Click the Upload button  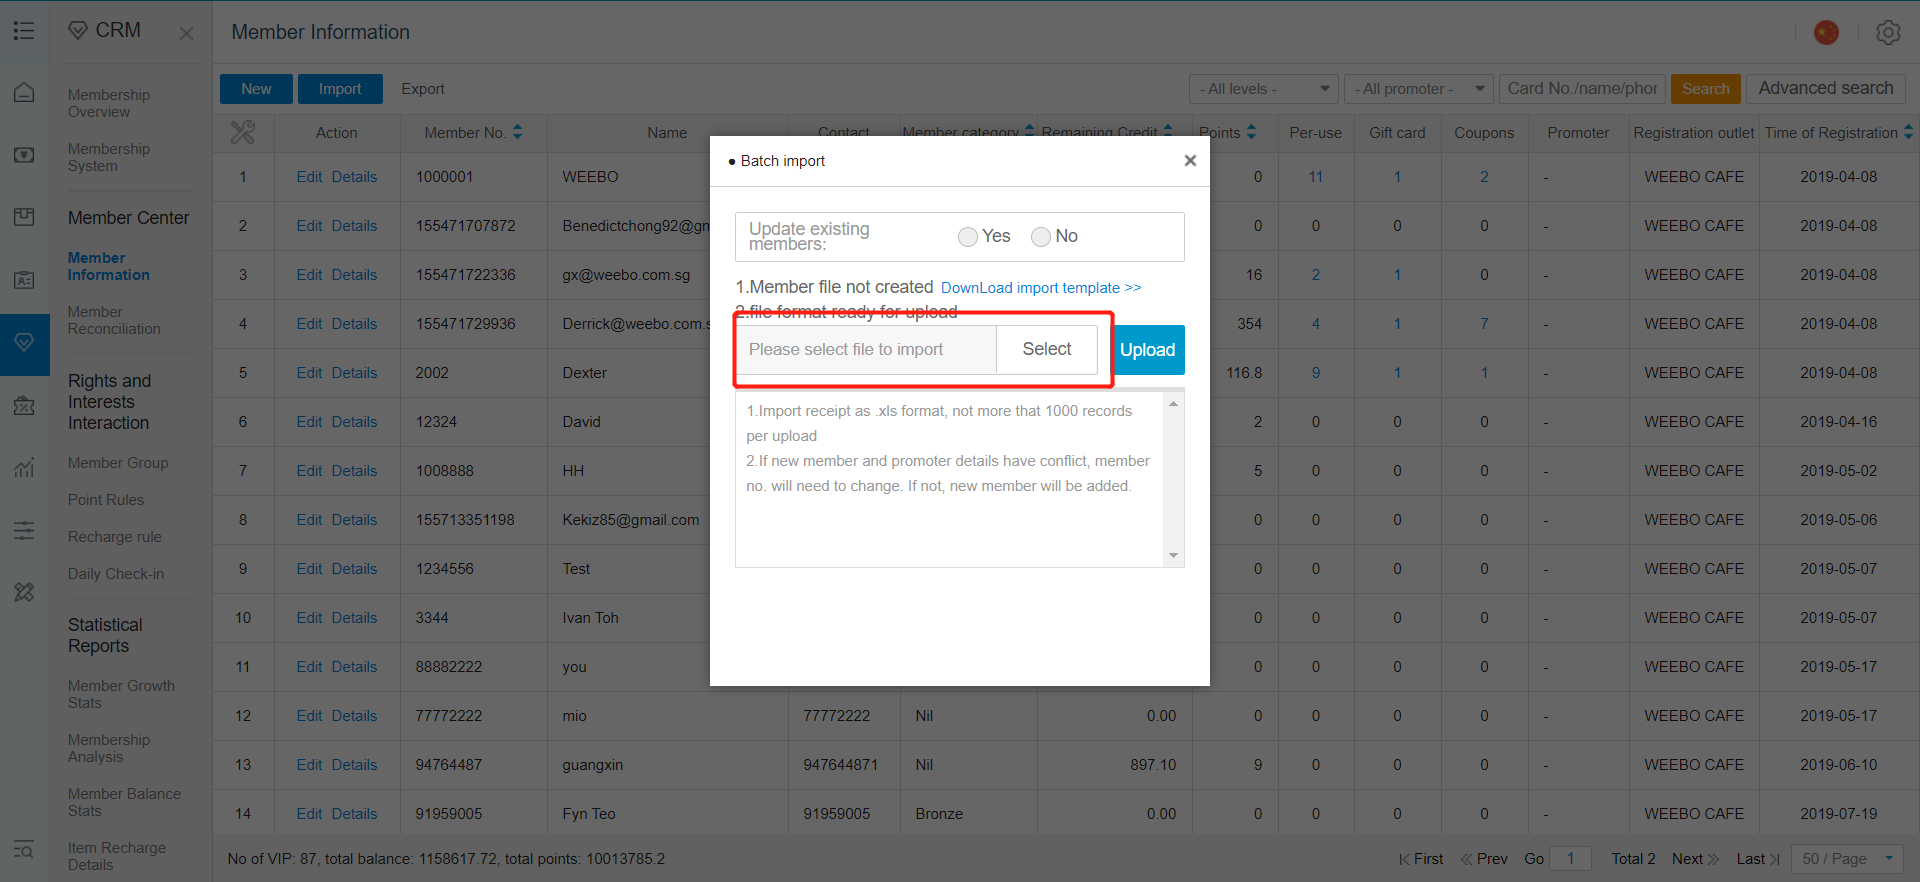[x=1148, y=350]
